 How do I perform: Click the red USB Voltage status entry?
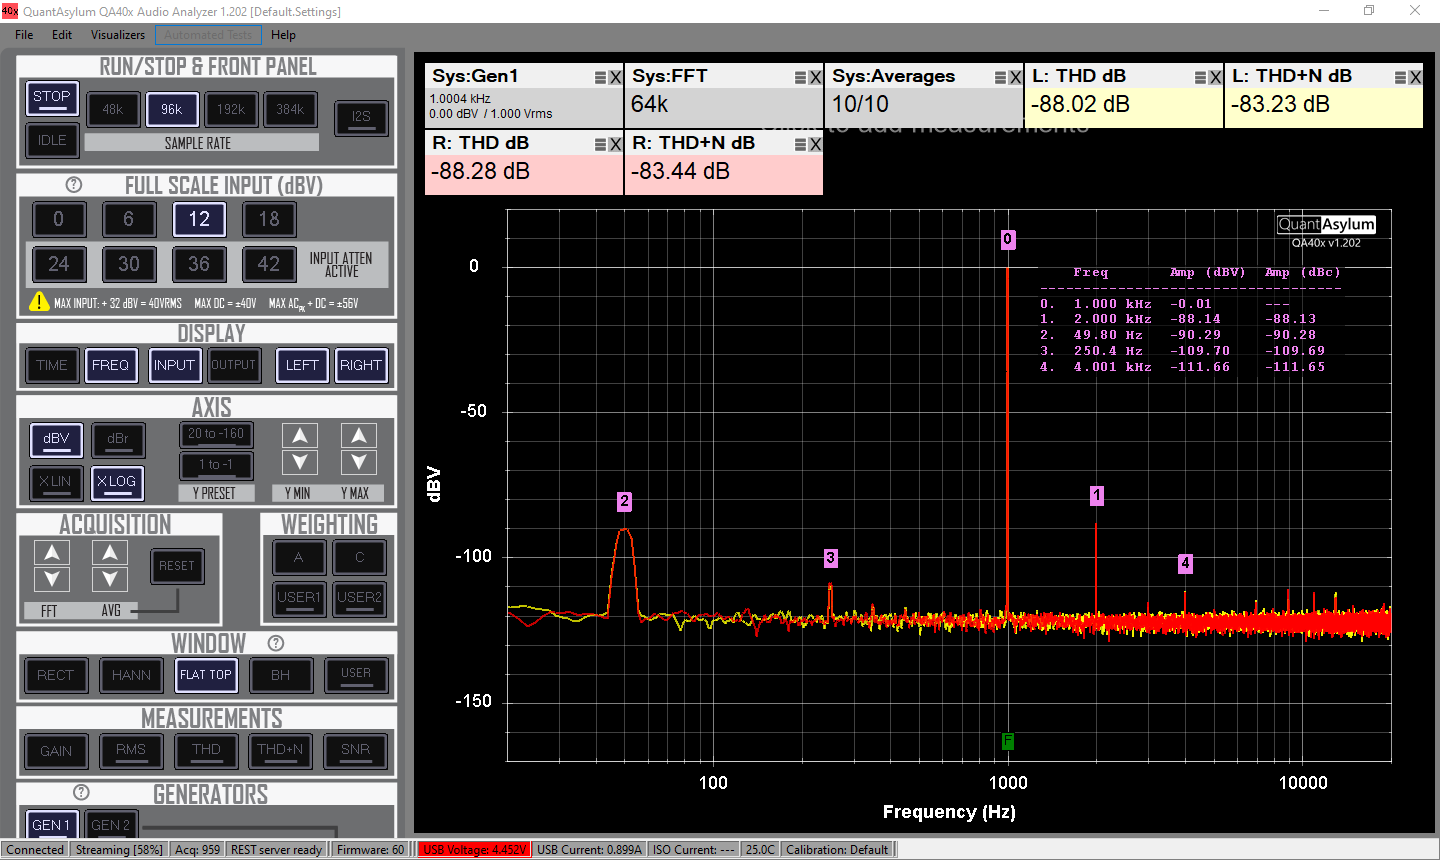click(474, 850)
